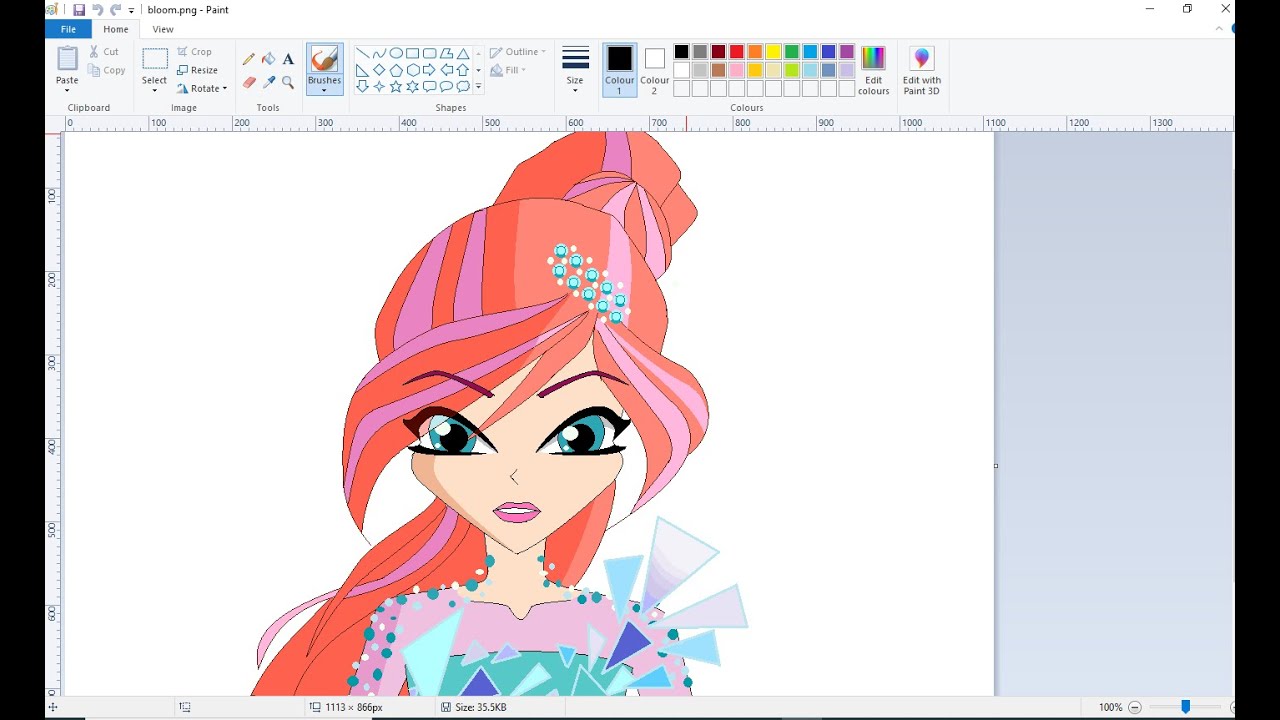Choose the purple colour swatch

tap(847, 52)
